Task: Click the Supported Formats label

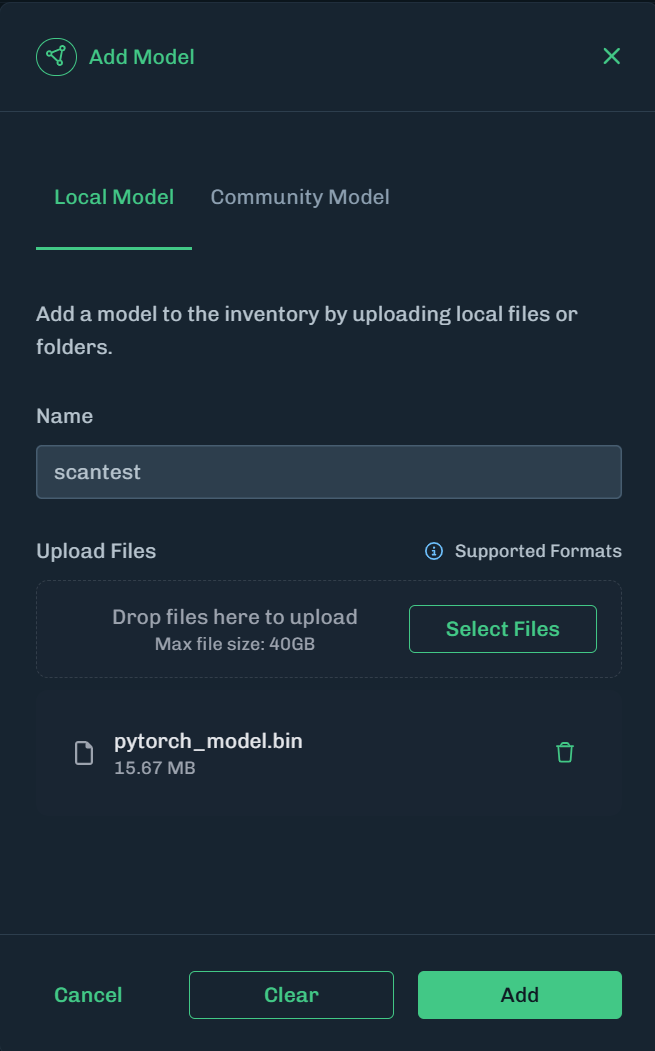Action: click(538, 550)
